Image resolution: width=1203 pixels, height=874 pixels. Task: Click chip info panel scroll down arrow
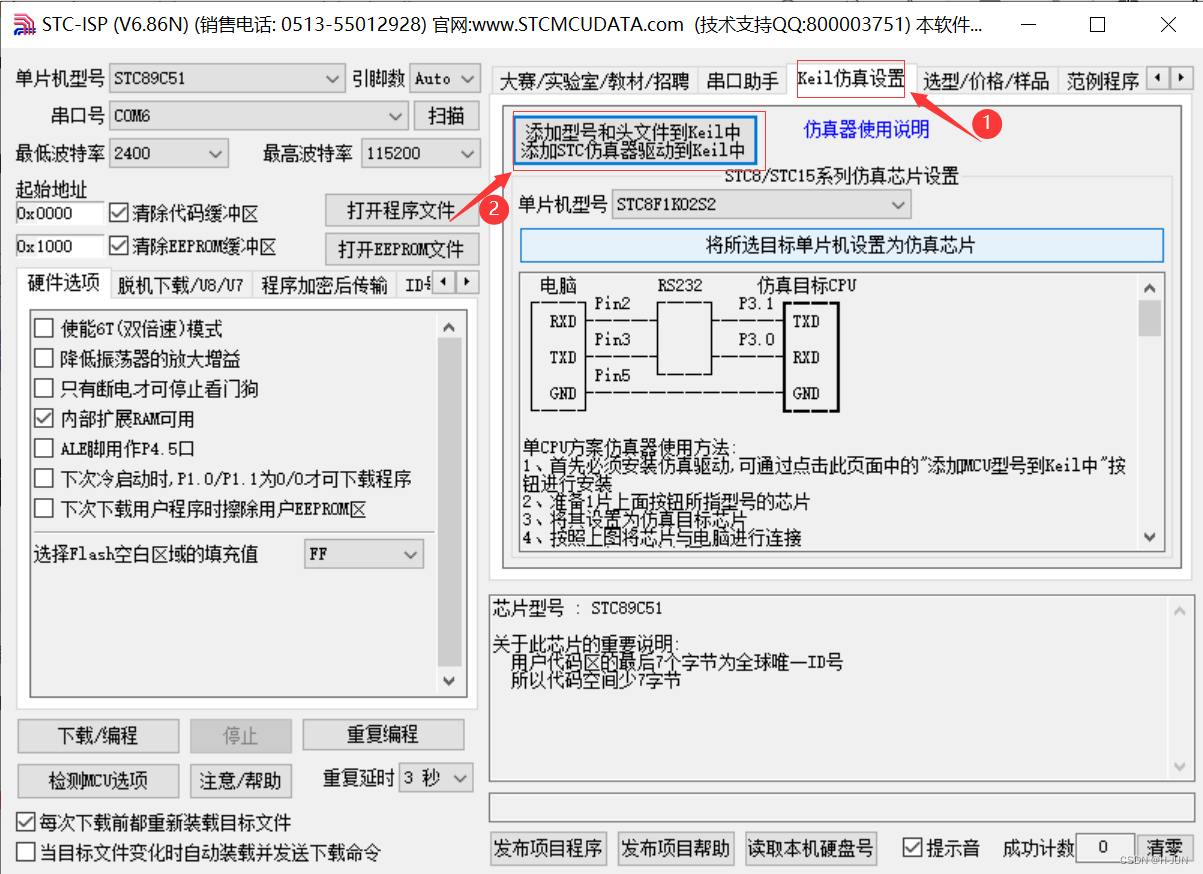(x=1181, y=769)
